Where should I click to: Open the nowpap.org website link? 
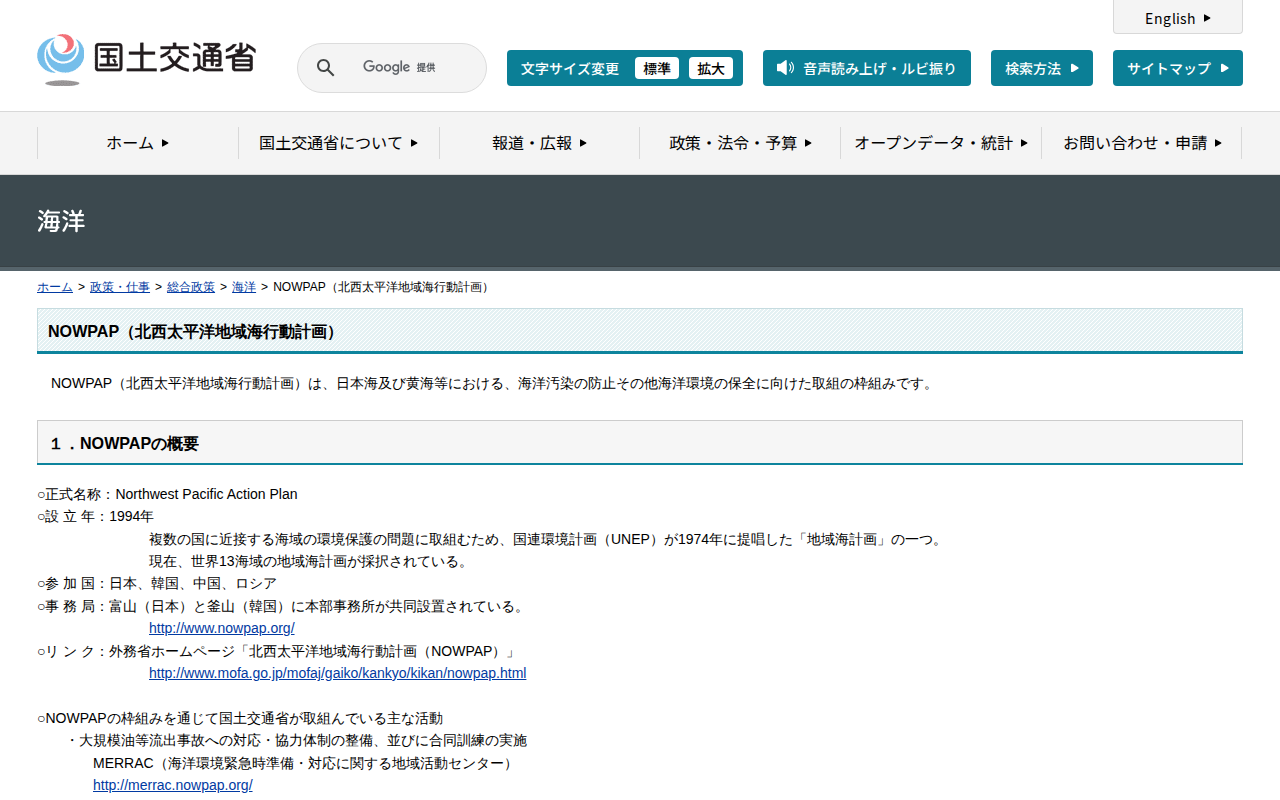point(221,628)
